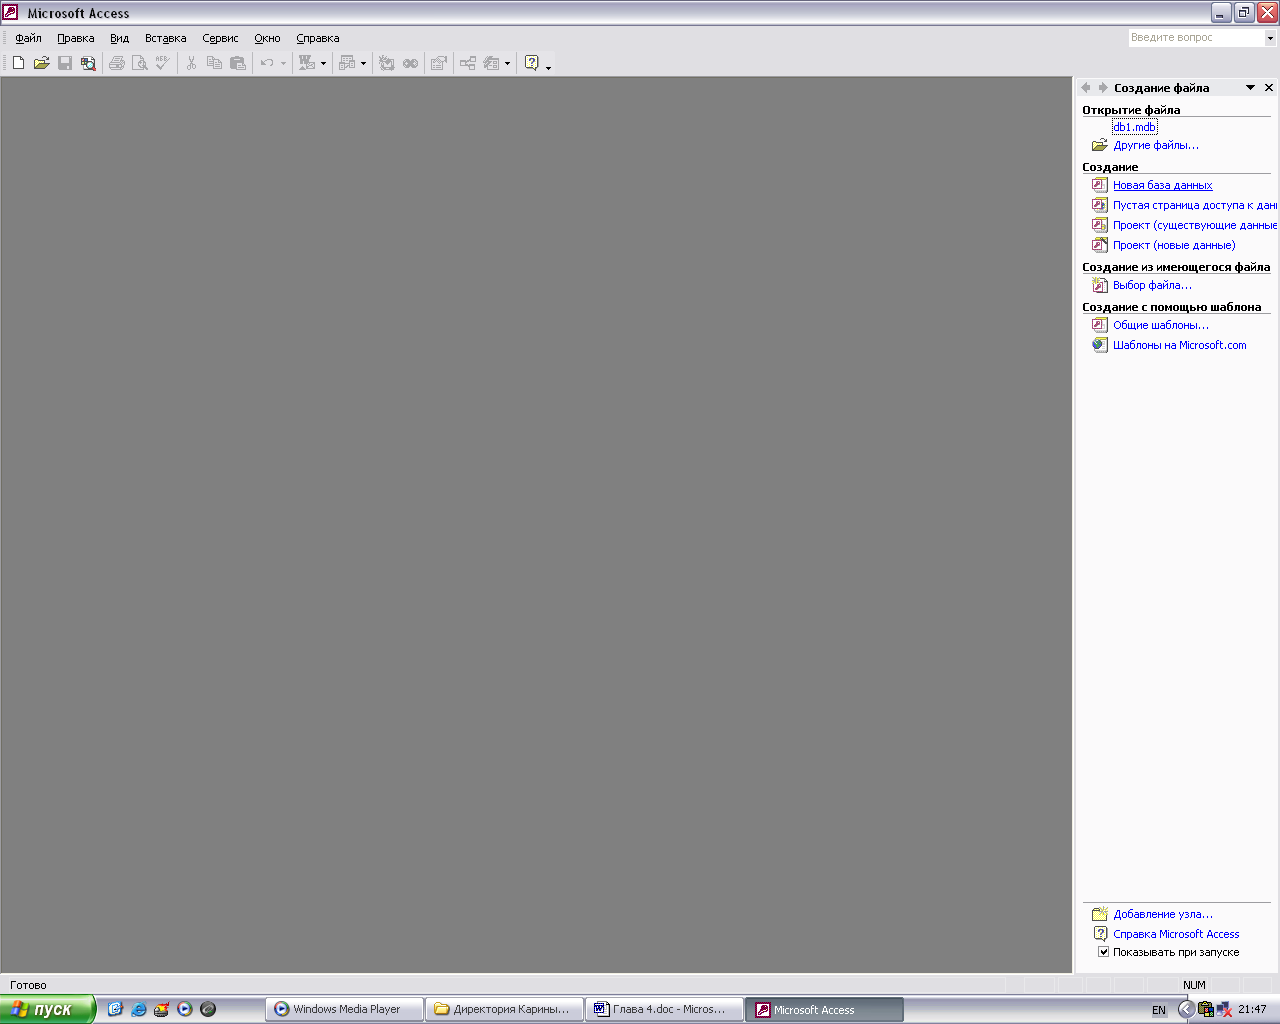Viewport: 1280px width, 1024px height.
Task: Click the taskbar clock 21:47
Action: (1252, 1010)
